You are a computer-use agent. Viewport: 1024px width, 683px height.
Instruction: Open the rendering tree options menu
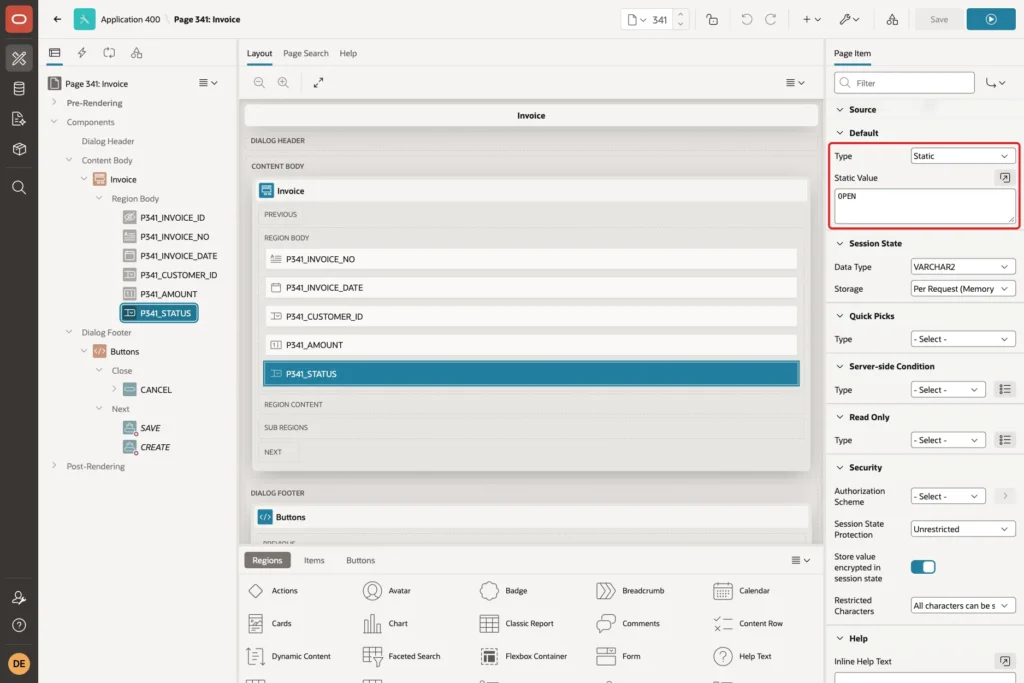(x=208, y=83)
